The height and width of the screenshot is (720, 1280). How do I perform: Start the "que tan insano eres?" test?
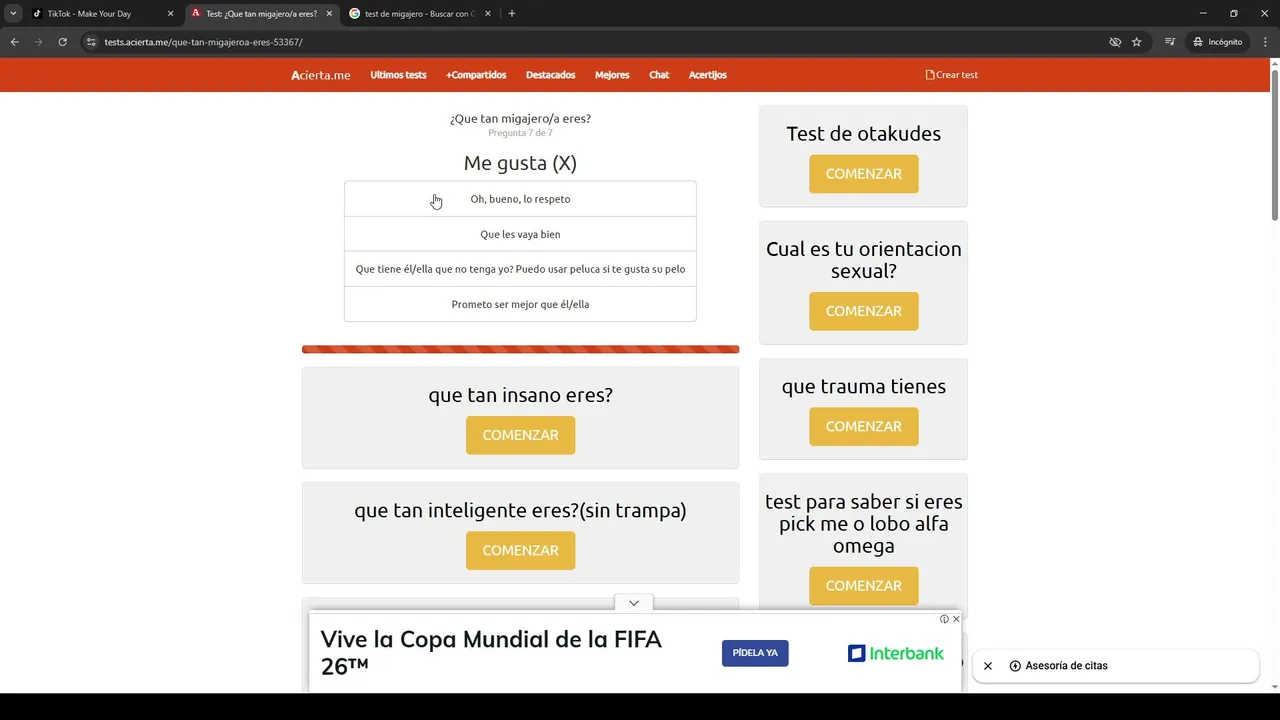[520, 435]
